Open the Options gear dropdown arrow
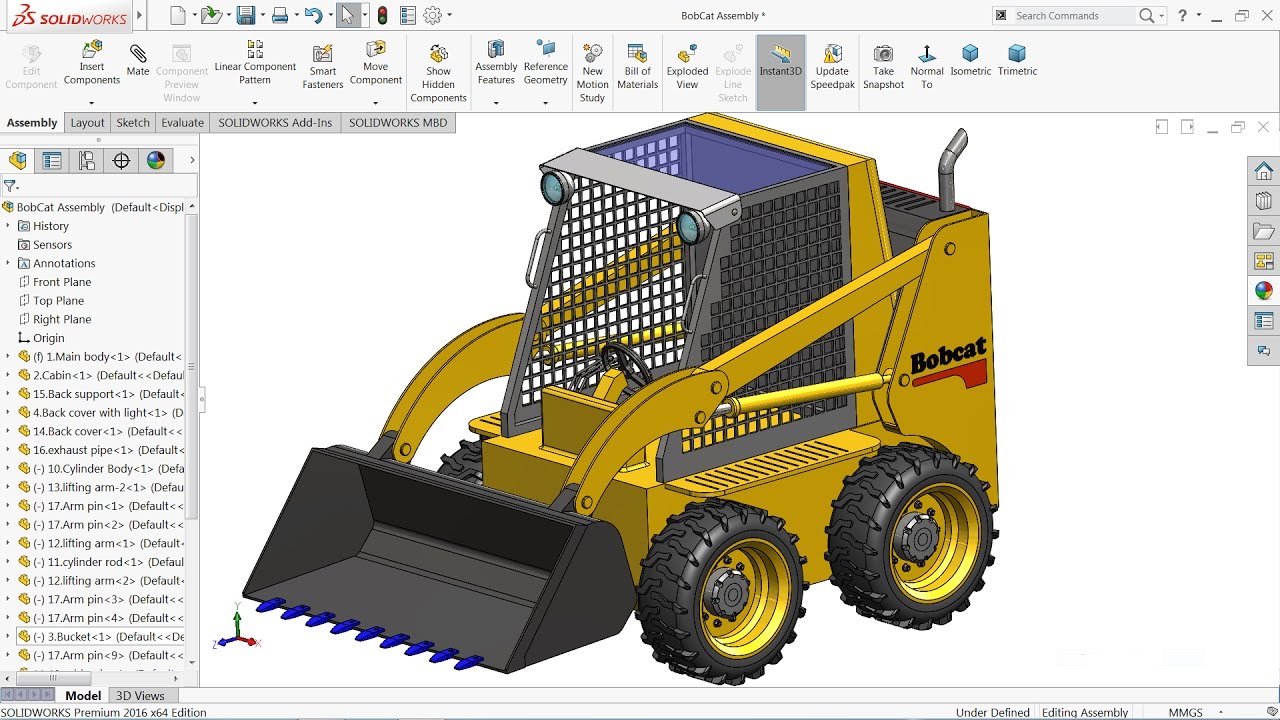Screen dimensions: 1280x720 (450, 15)
